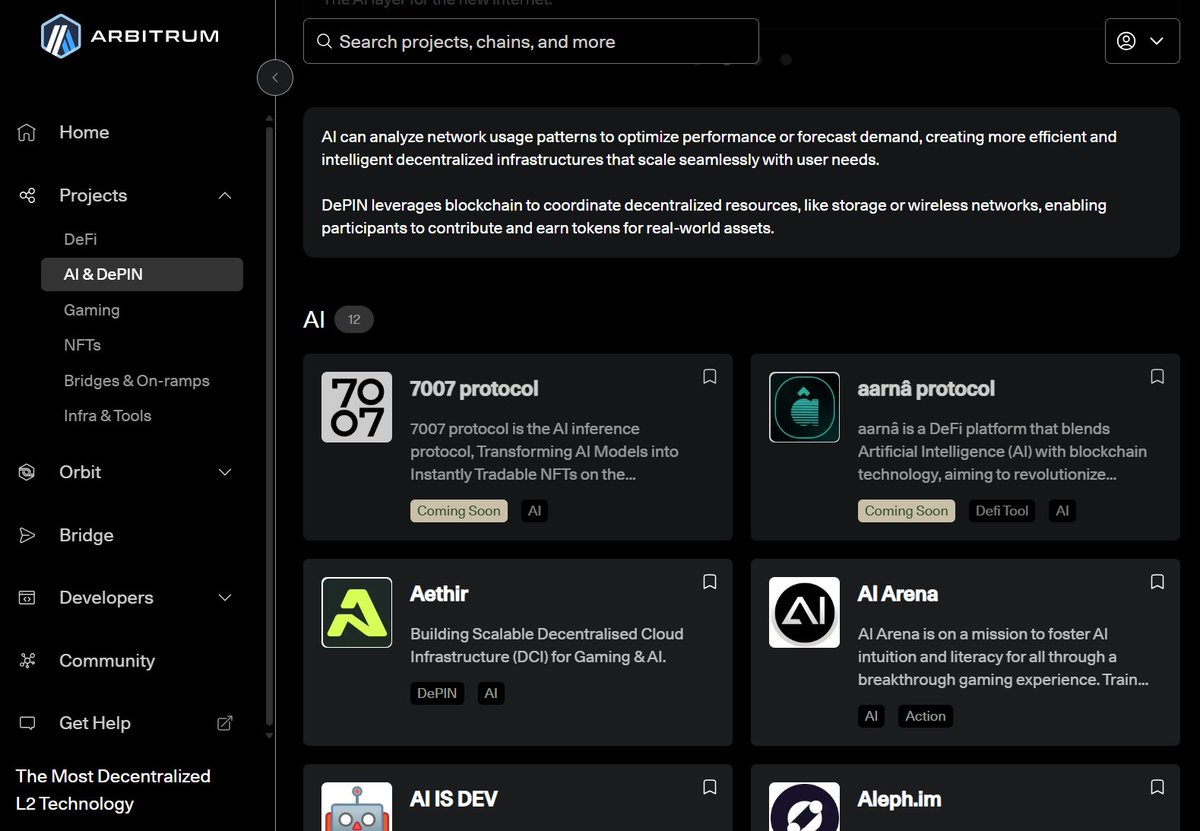
Task: Open the NFTs projects category
Action: pos(82,345)
